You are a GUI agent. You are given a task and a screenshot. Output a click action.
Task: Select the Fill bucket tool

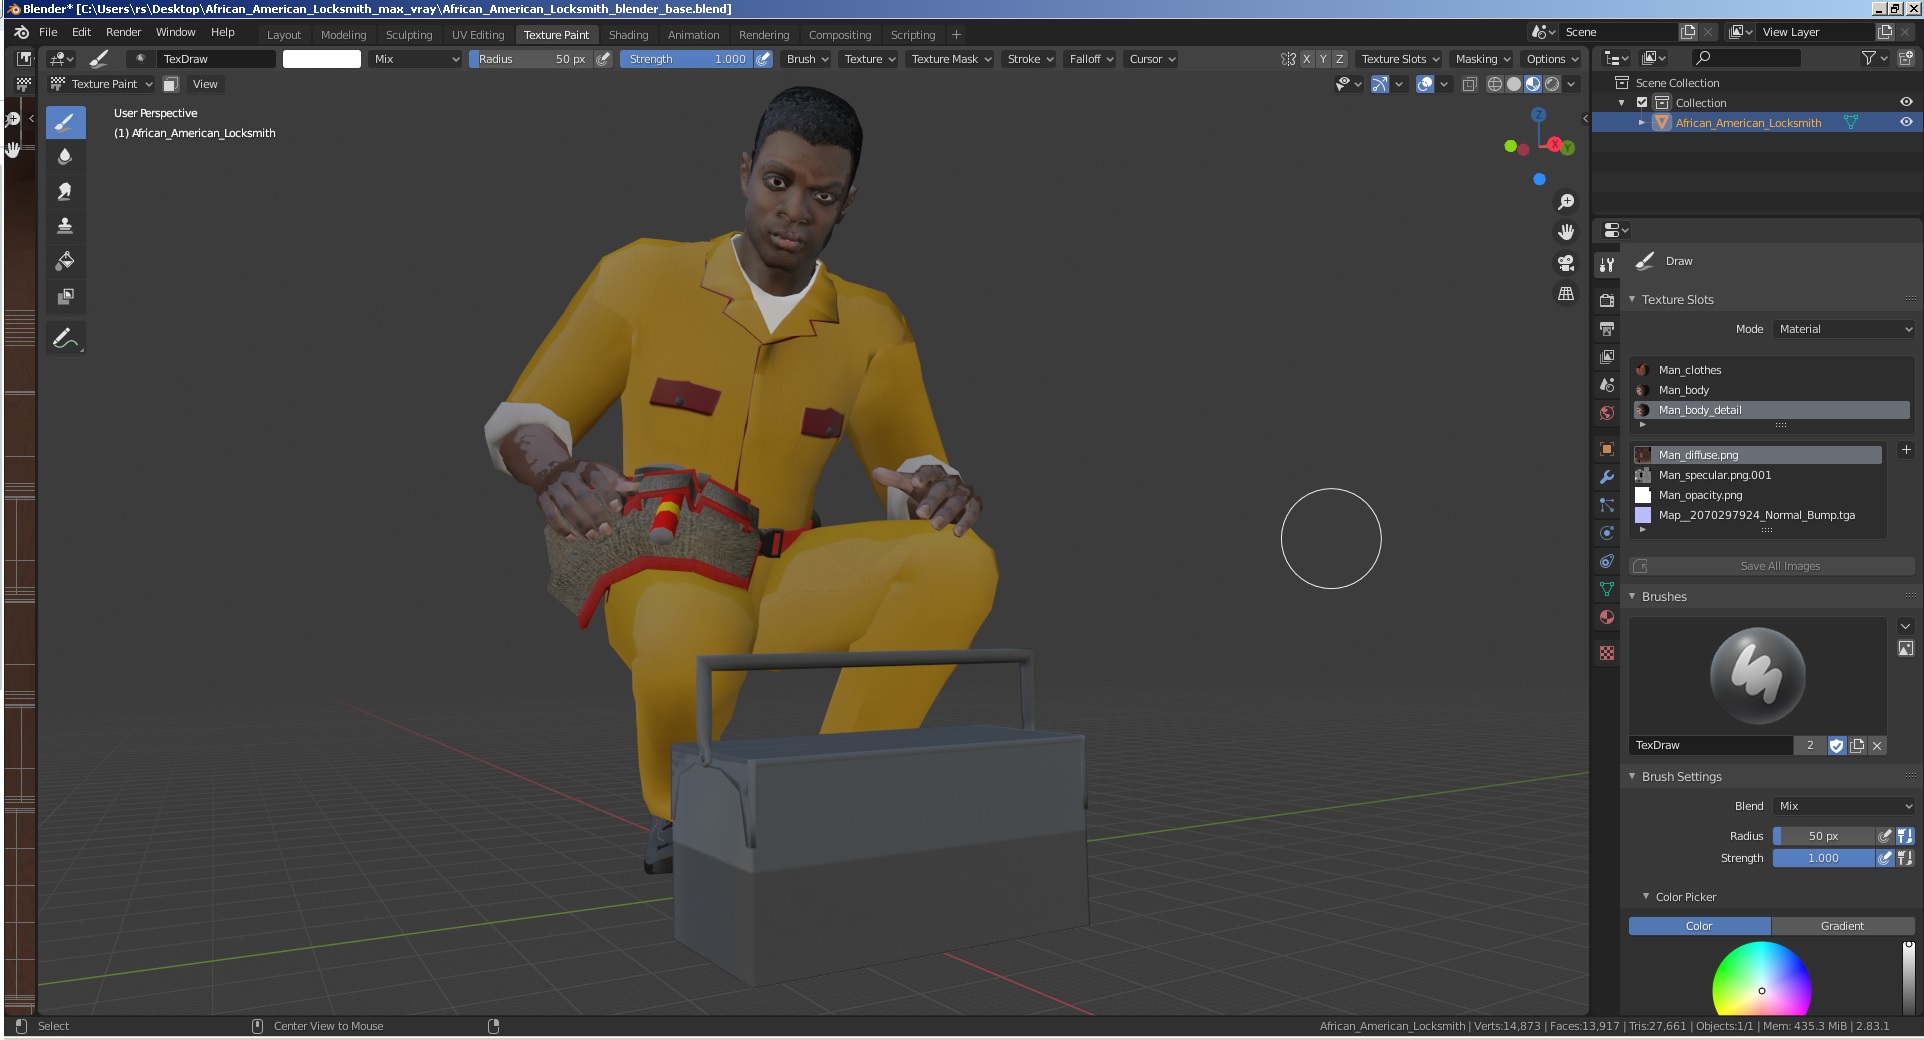(x=65, y=261)
